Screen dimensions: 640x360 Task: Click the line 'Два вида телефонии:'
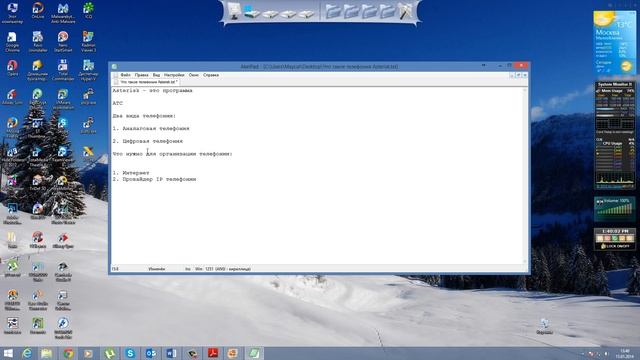coord(144,116)
